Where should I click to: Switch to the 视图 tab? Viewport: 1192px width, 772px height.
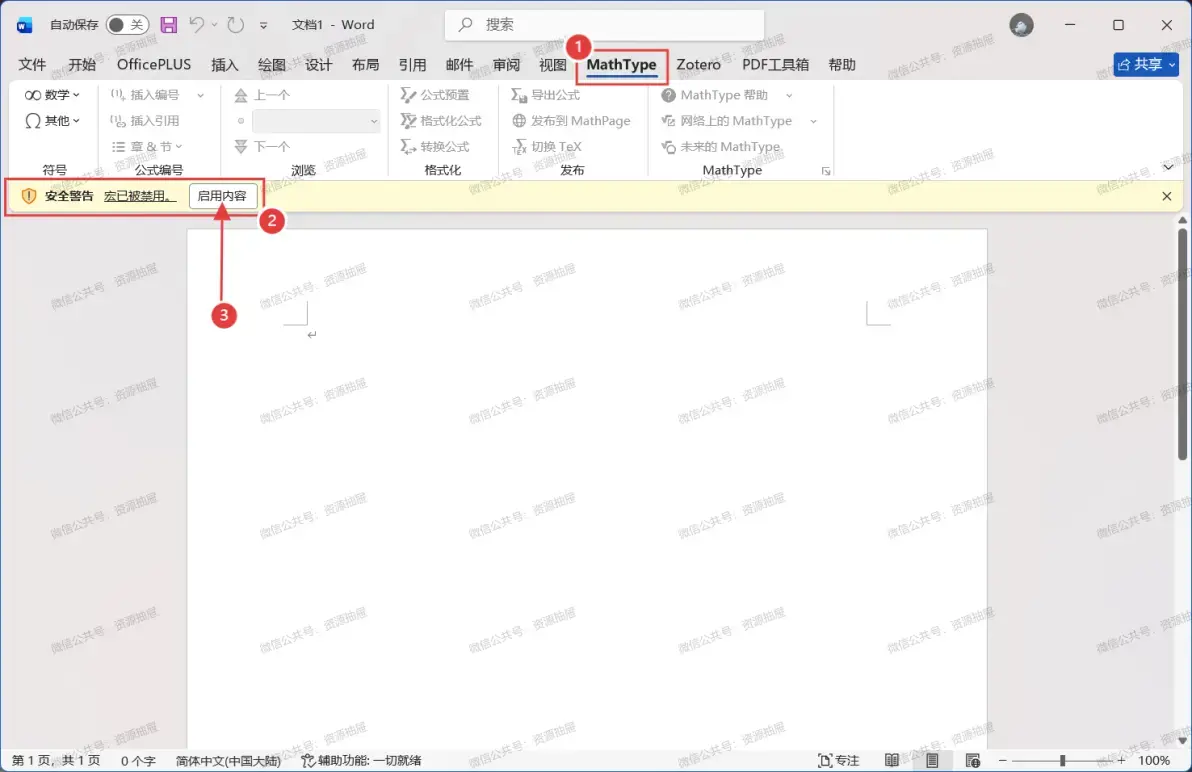pyautogui.click(x=553, y=65)
